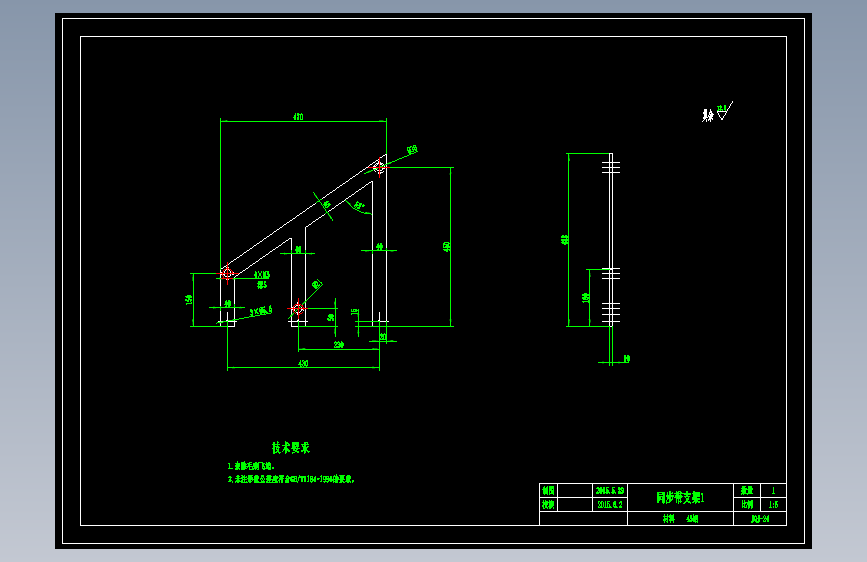Click the drawing title 同步带支架1
The image size is (867, 562).
click(x=680, y=498)
